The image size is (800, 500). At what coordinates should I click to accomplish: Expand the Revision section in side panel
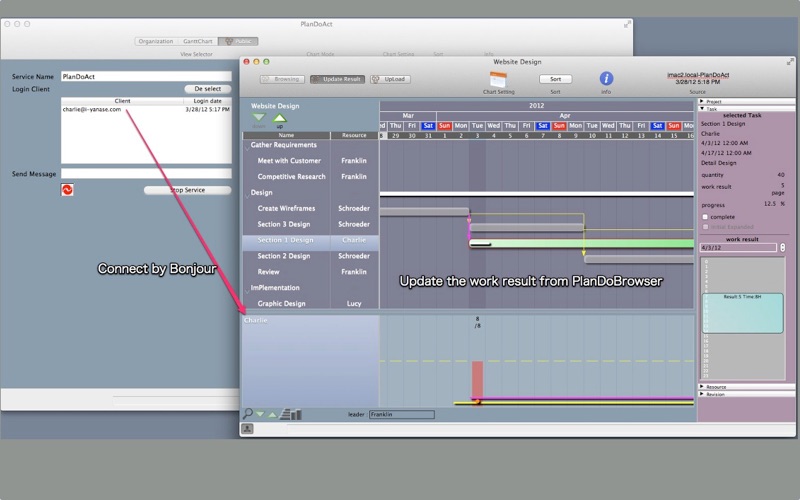pyautogui.click(x=702, y=394)
